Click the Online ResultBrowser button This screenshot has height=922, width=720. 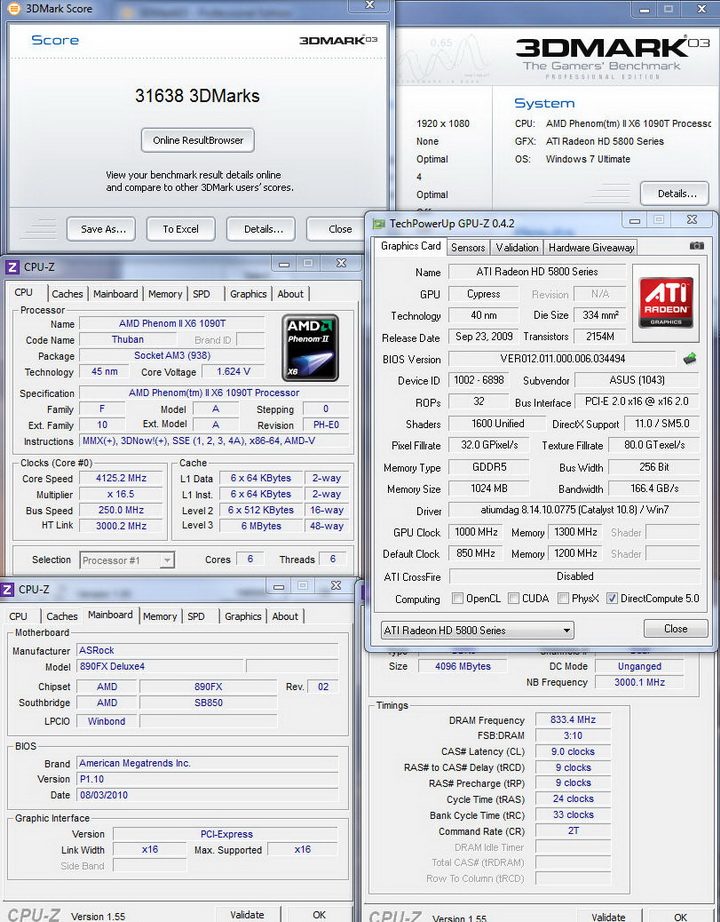(x=198, y=140)
